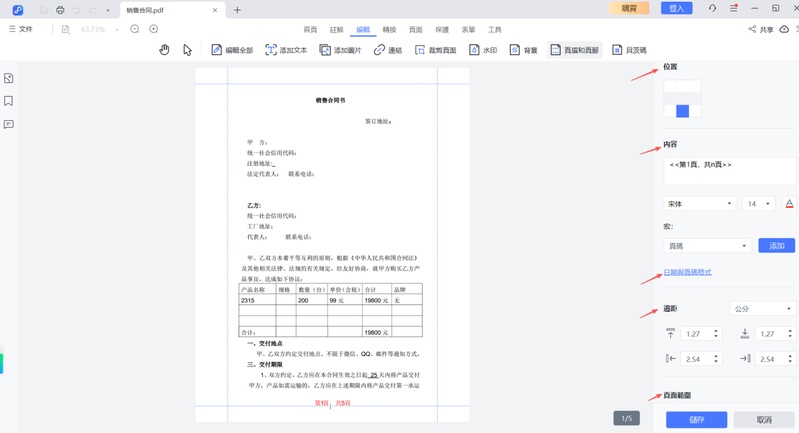The height and width of the screenshot is (433, 799).
Task: Open the zoom percentage dropdown arrow
Action: coord(117,30)
